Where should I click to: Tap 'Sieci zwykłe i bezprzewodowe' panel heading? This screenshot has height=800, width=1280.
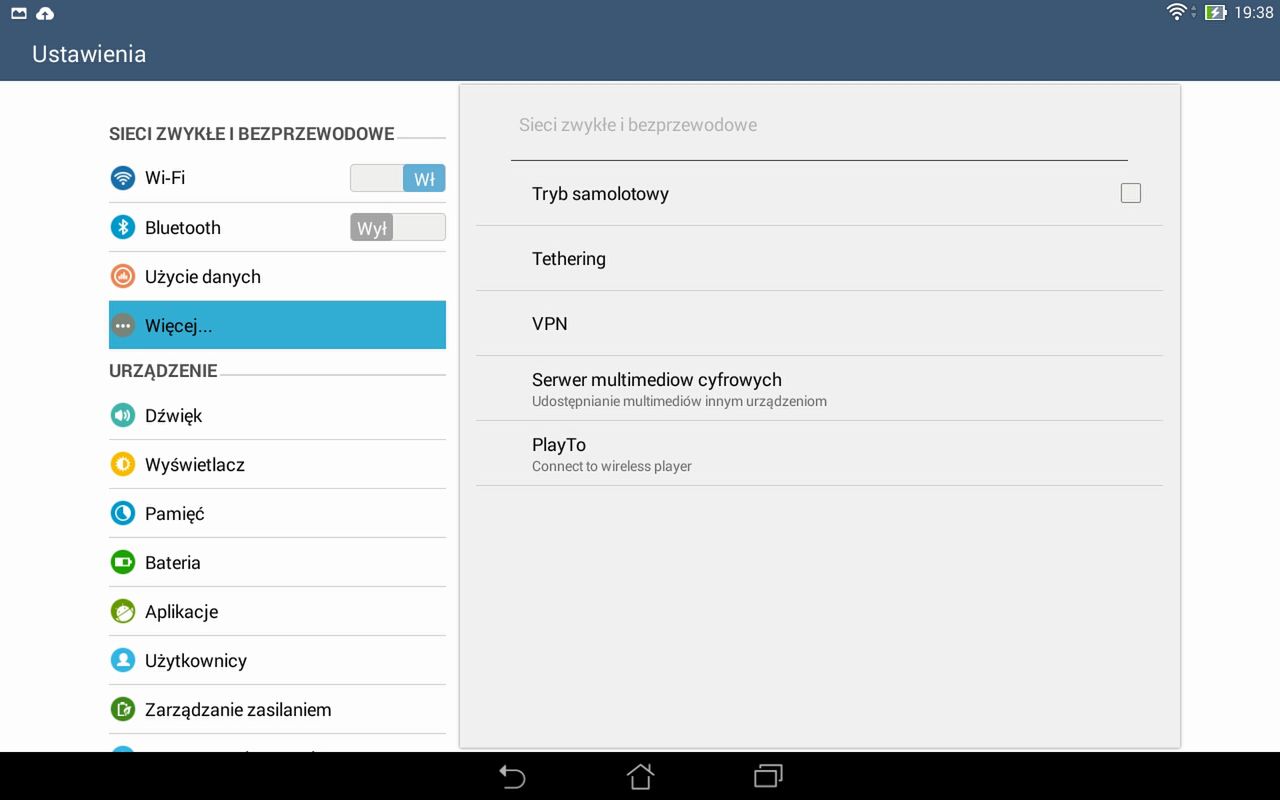click(x=638, y=125)
